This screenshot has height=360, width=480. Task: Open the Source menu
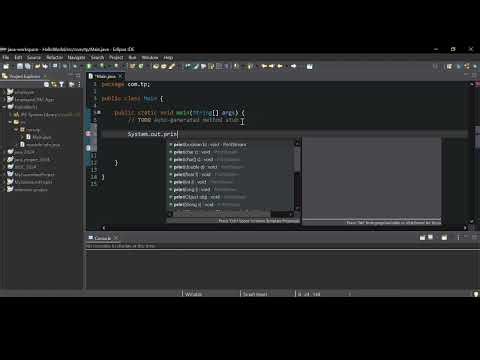tap(34, 57)
